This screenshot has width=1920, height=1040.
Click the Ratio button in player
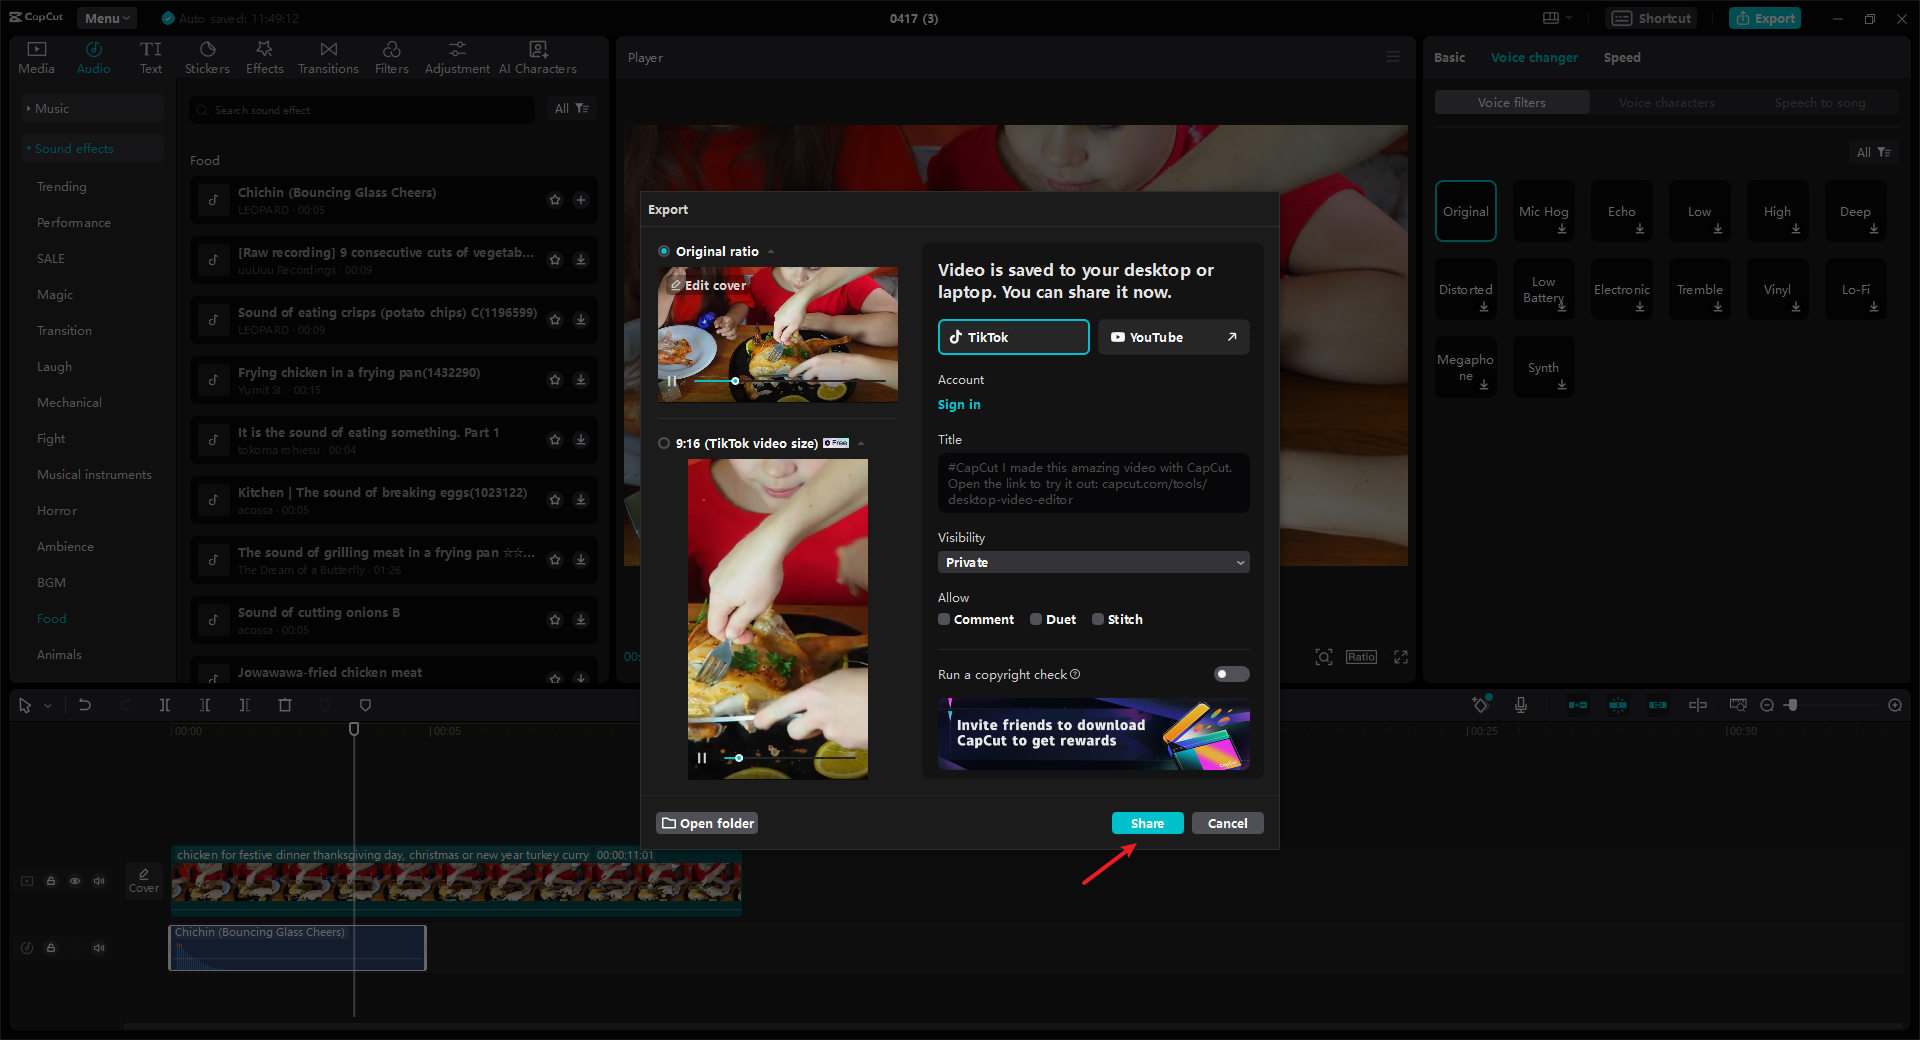pos(1361,657)
